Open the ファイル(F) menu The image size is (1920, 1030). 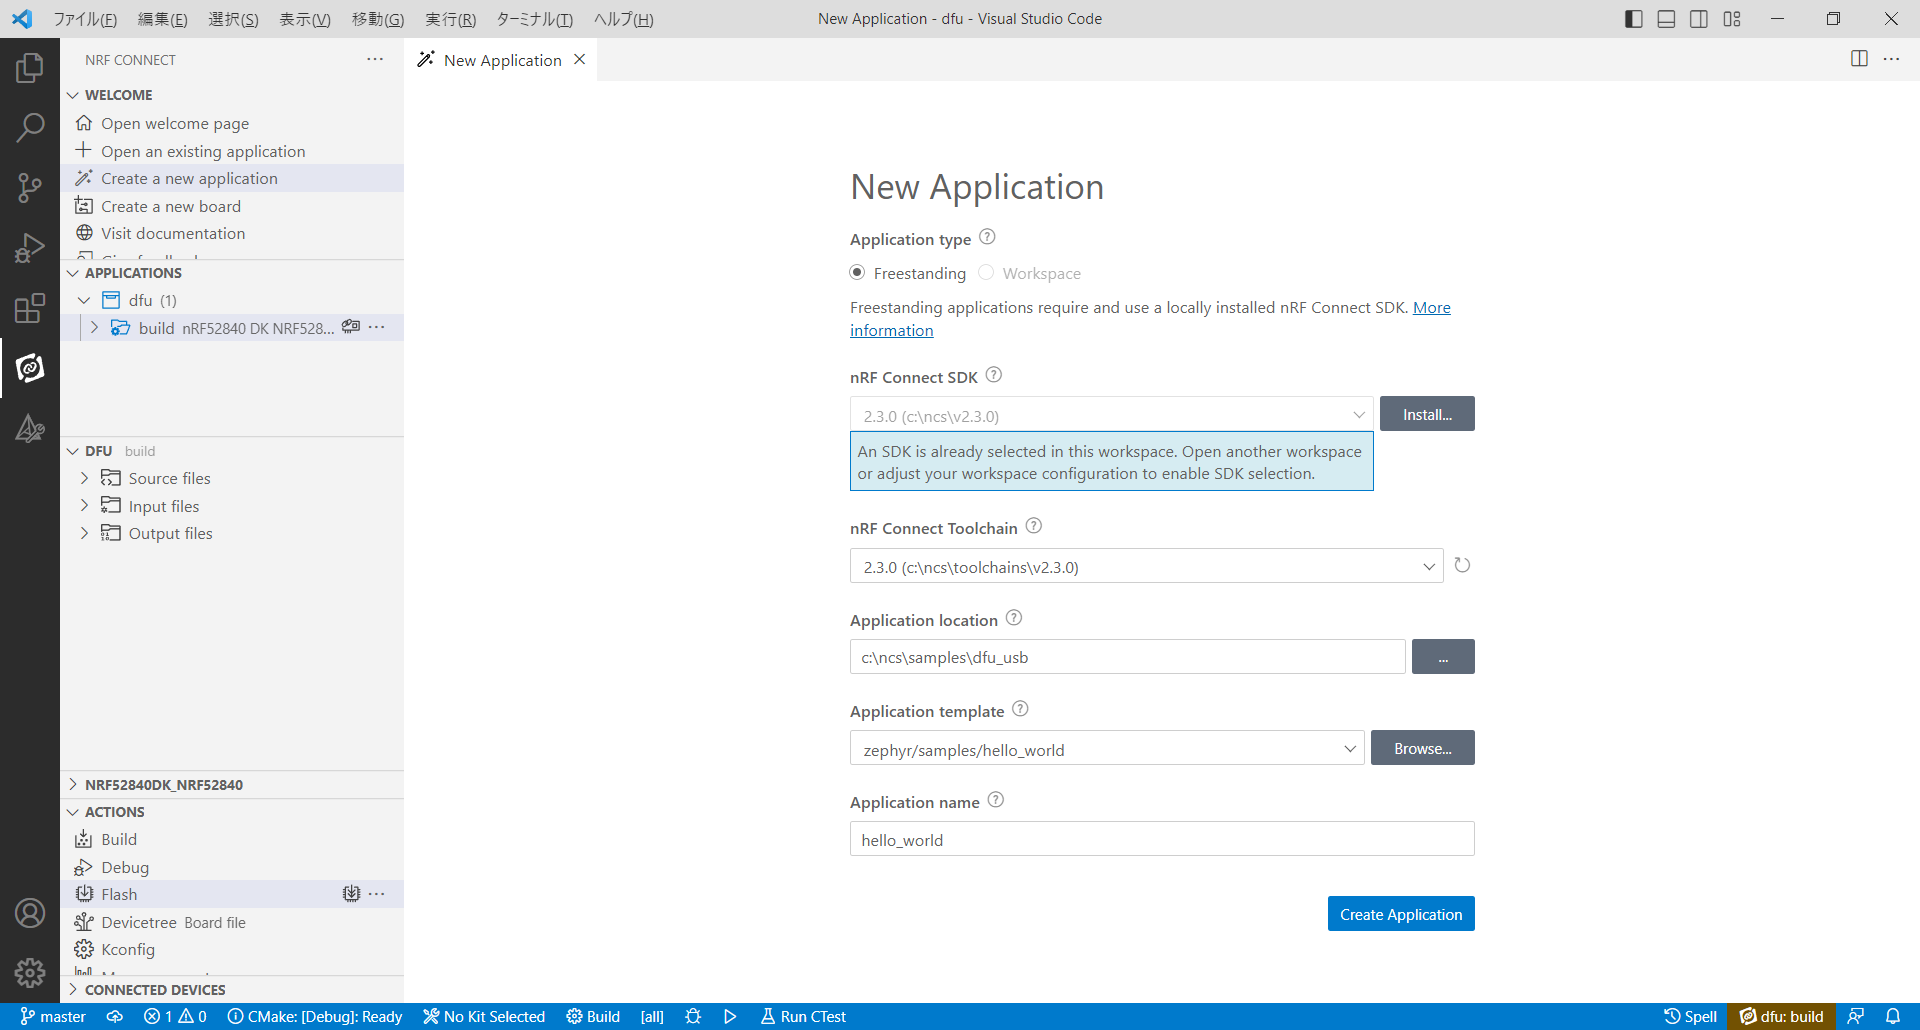85,19
